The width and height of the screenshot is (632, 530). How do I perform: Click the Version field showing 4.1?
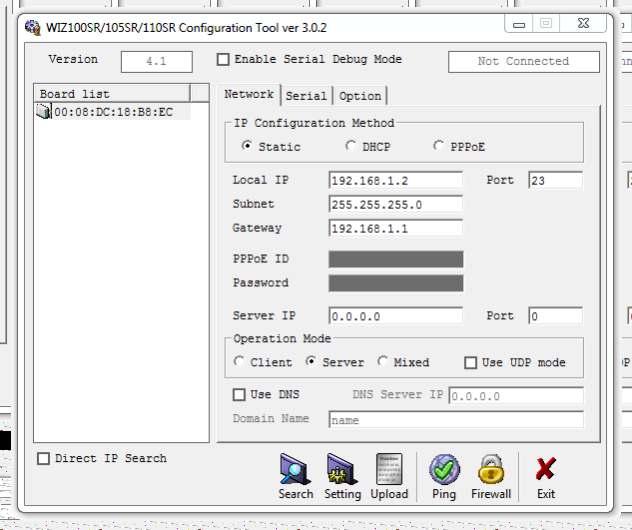[x=157, y=62]
